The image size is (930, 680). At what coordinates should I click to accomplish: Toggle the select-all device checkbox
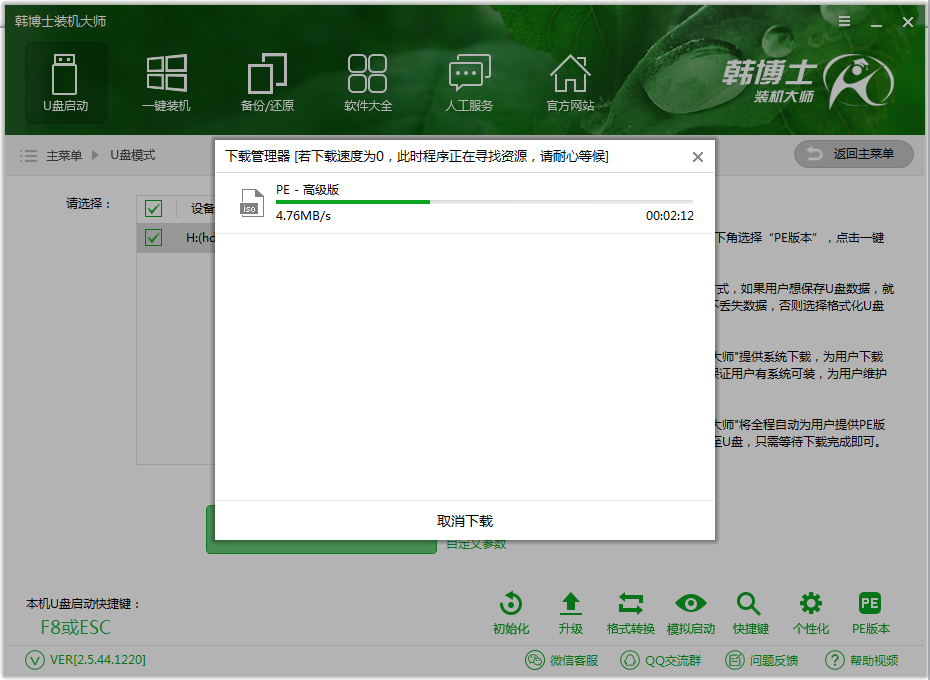click(x=154, y=208)
